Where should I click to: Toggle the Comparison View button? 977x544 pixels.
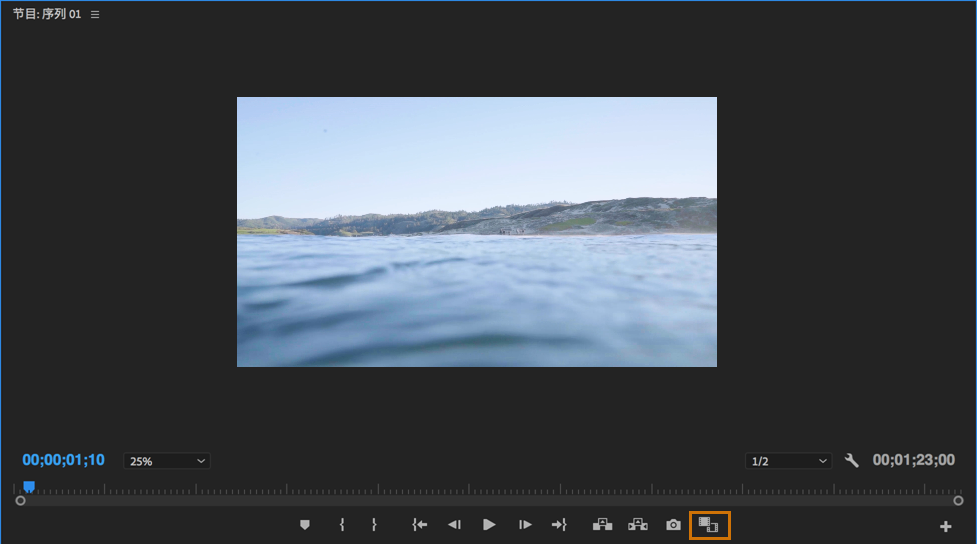pos(709,525)
